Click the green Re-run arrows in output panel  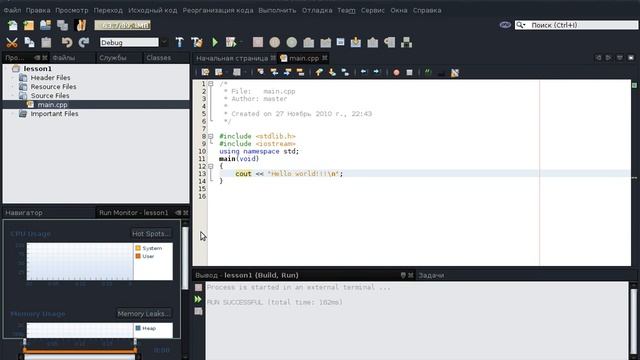(198, 300)
